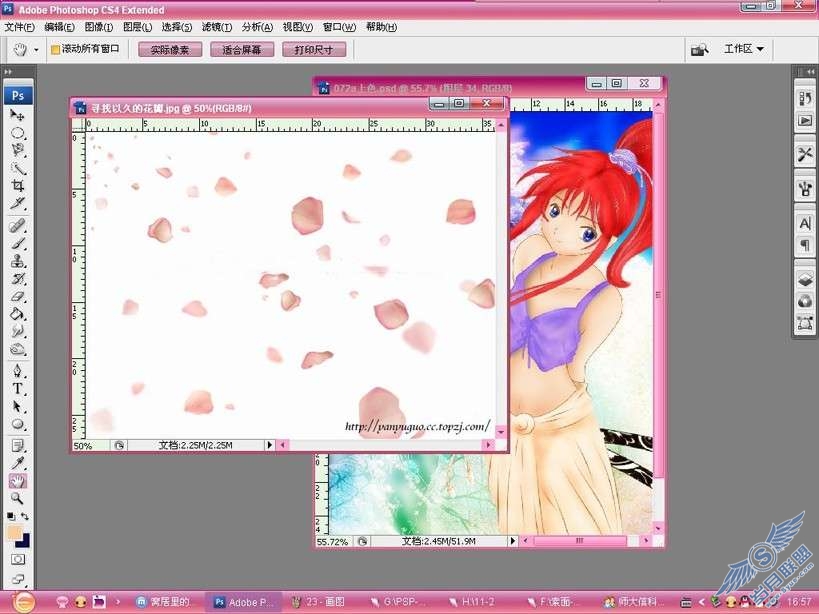Screen dimensions: 819x614
Task: Select the Clone Stamp tool
Action: 17,261
